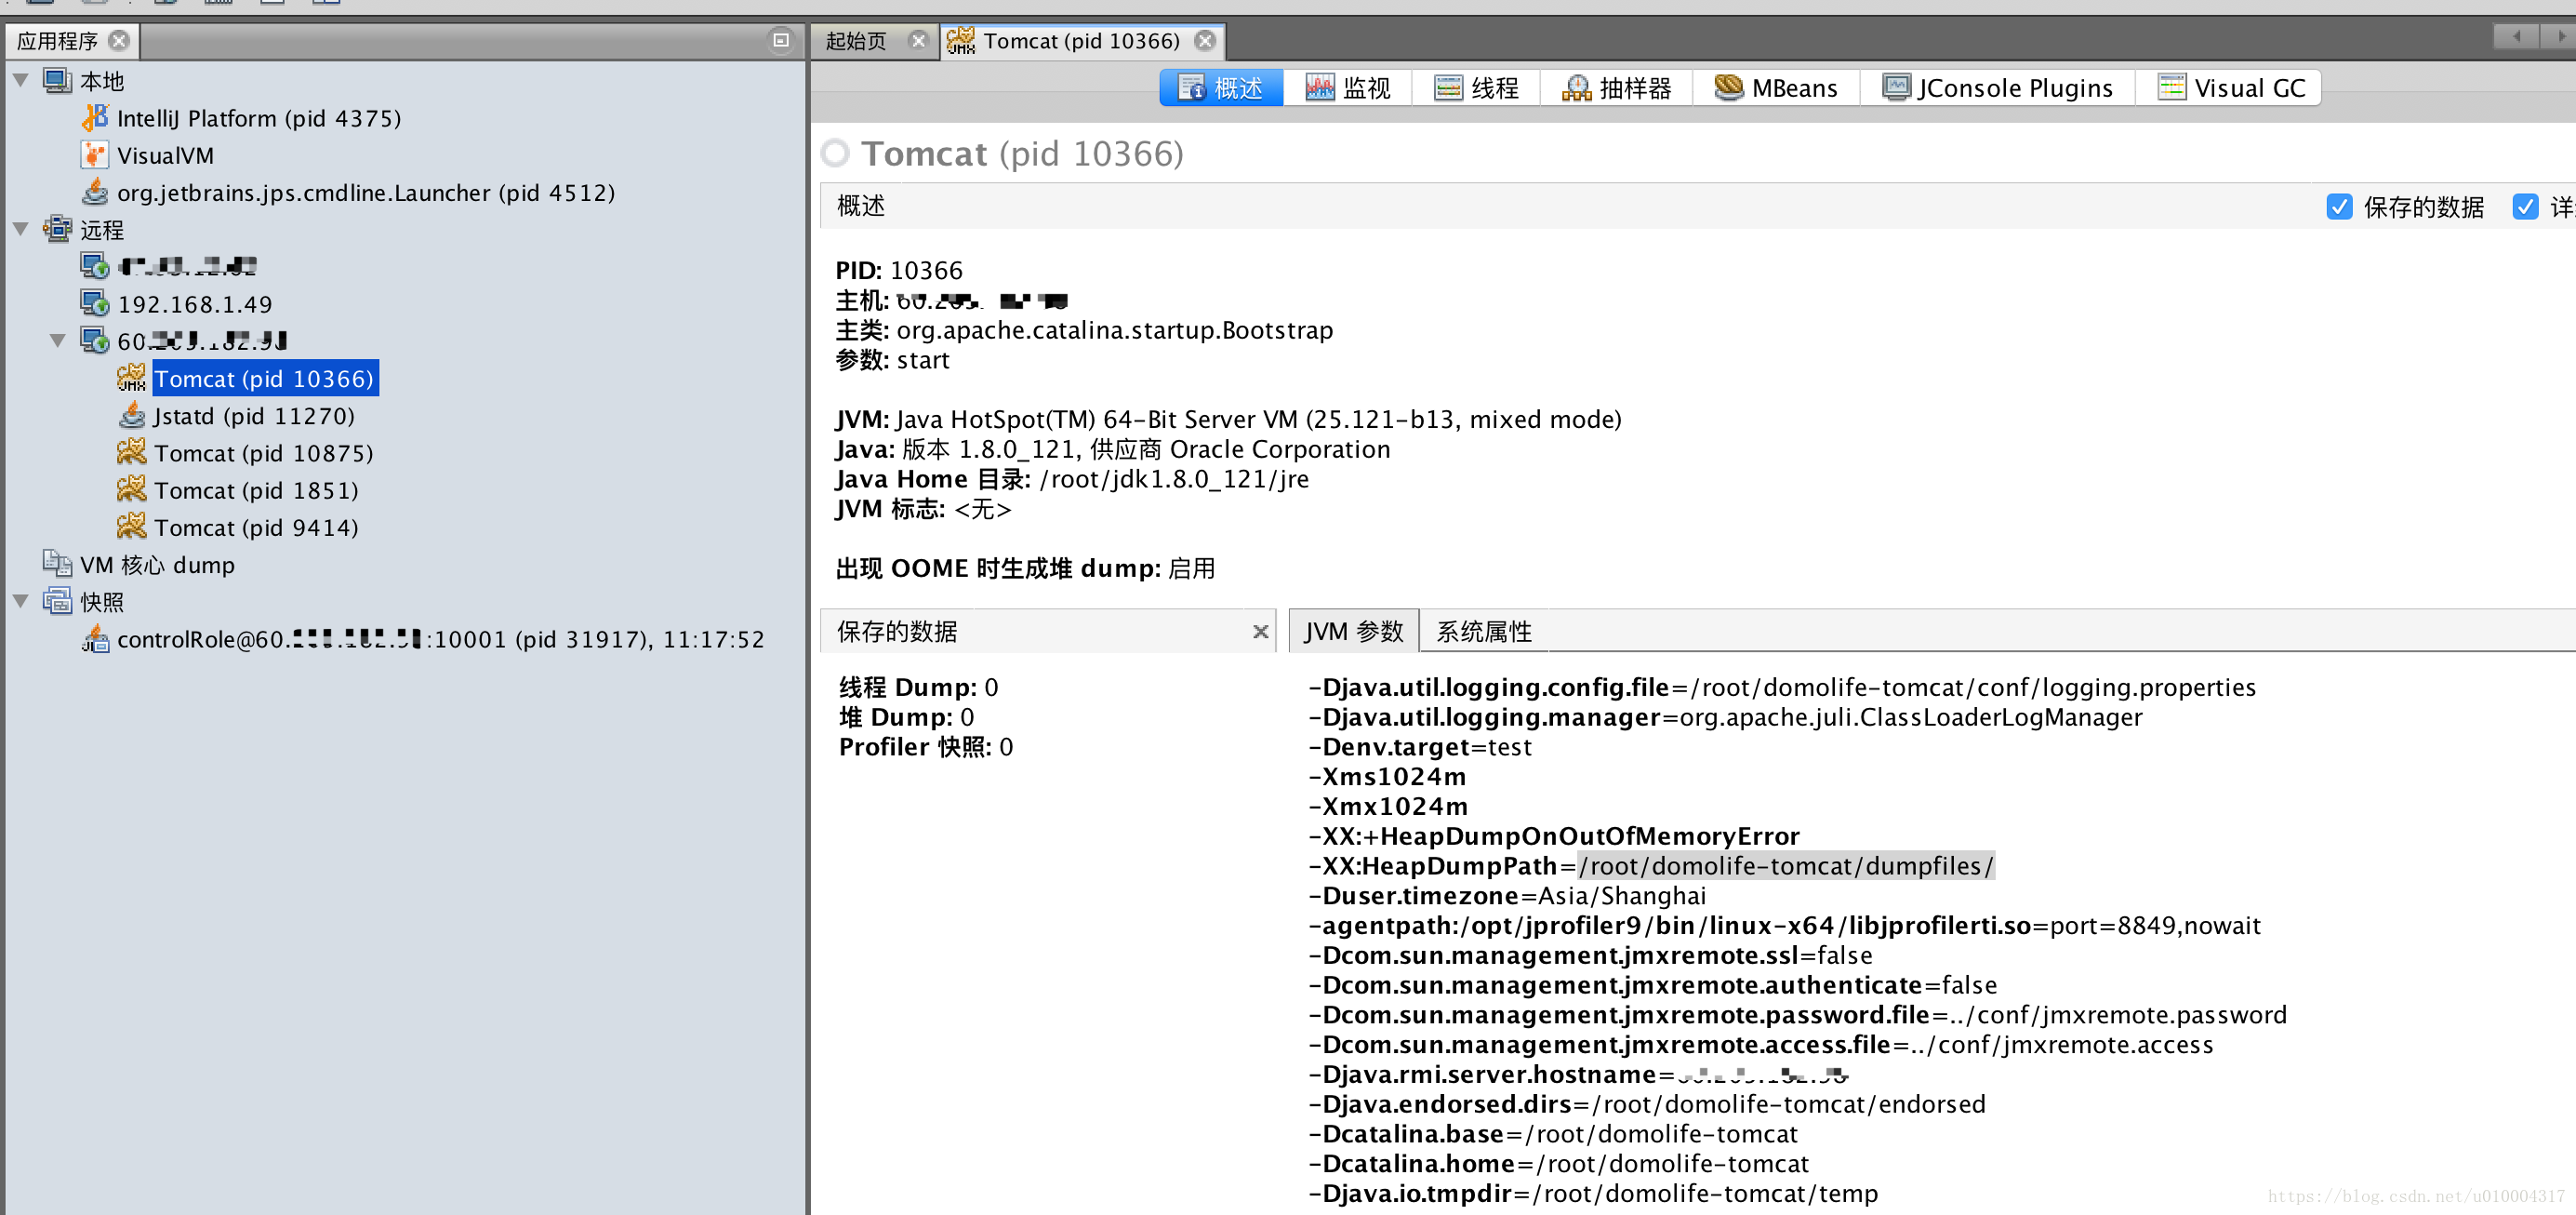Click the IntelliJ Platform (pid 4375) icon
Screen dimensions: 2576x1215
(95, 118)
